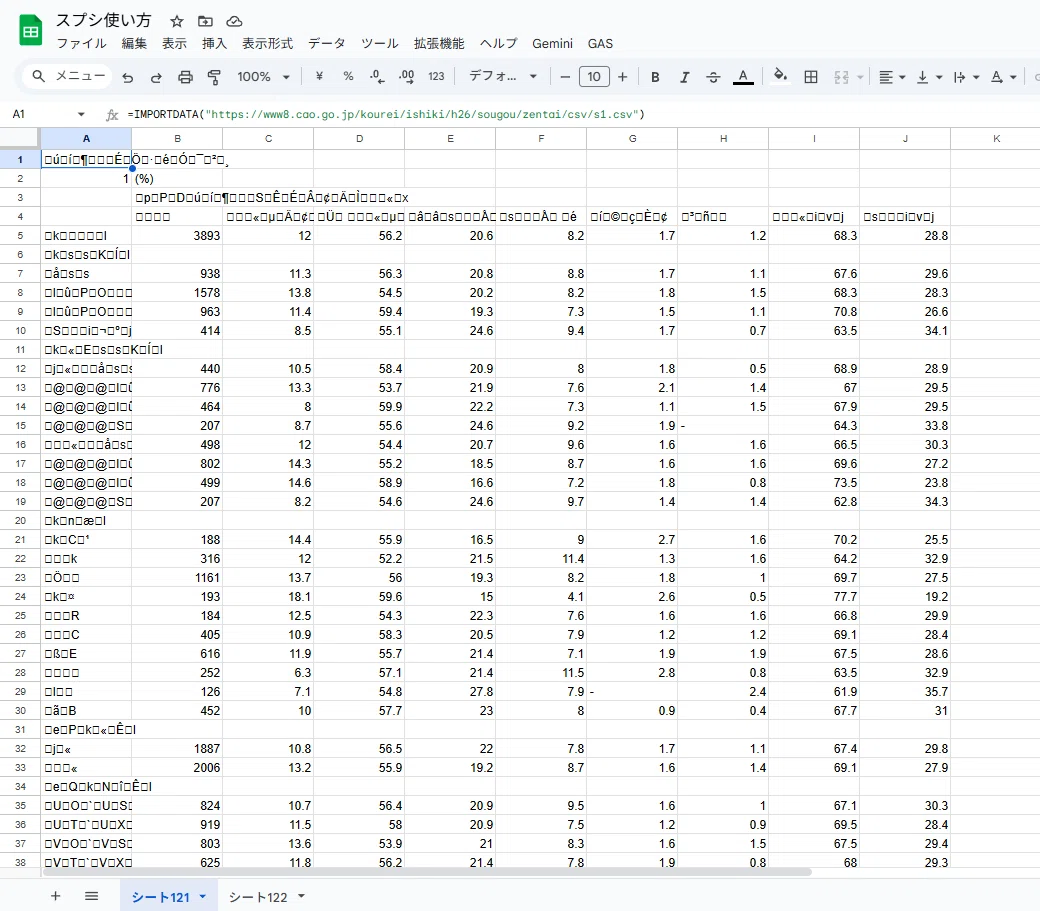Apply percent number format
This screenshot has height=911, width=1040.
(348, 77)
